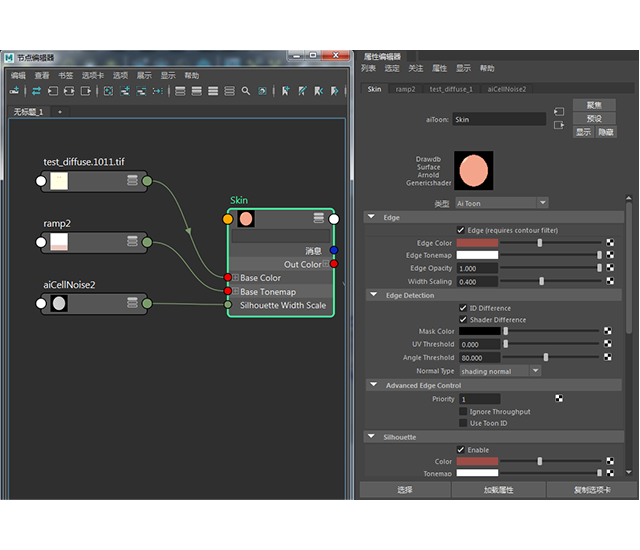Image resolution: width=640 pixels, height=550 pixels.
Task: Uncheck Edge (requires contour filter) option
Action: [462, 230]
